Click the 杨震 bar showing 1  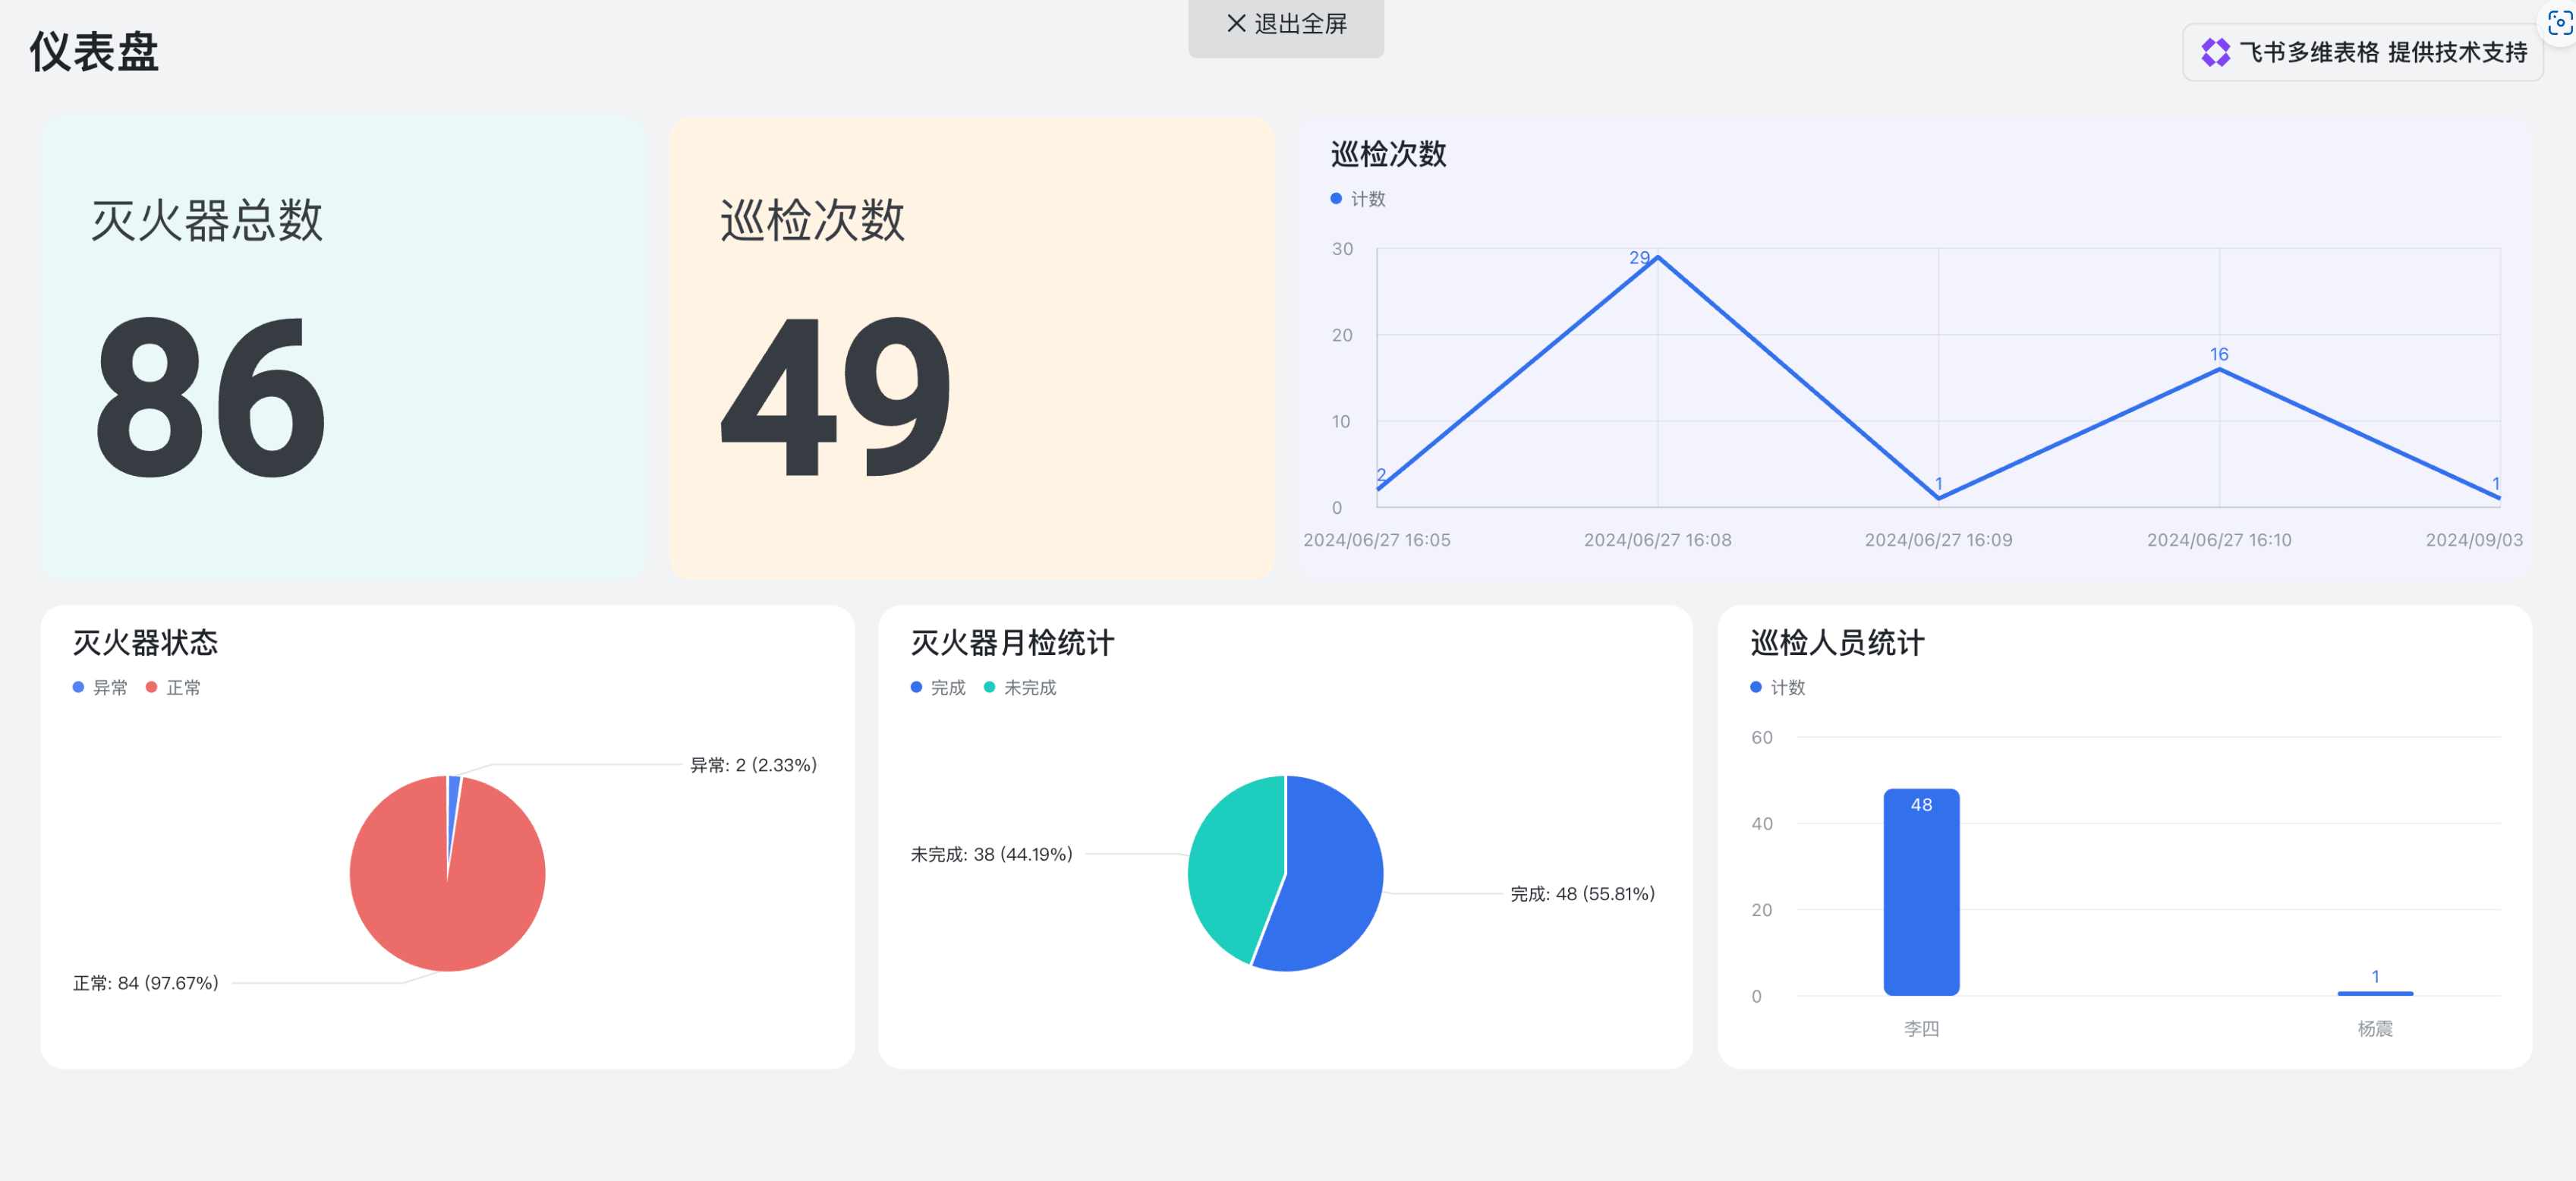pos(2374,993)
